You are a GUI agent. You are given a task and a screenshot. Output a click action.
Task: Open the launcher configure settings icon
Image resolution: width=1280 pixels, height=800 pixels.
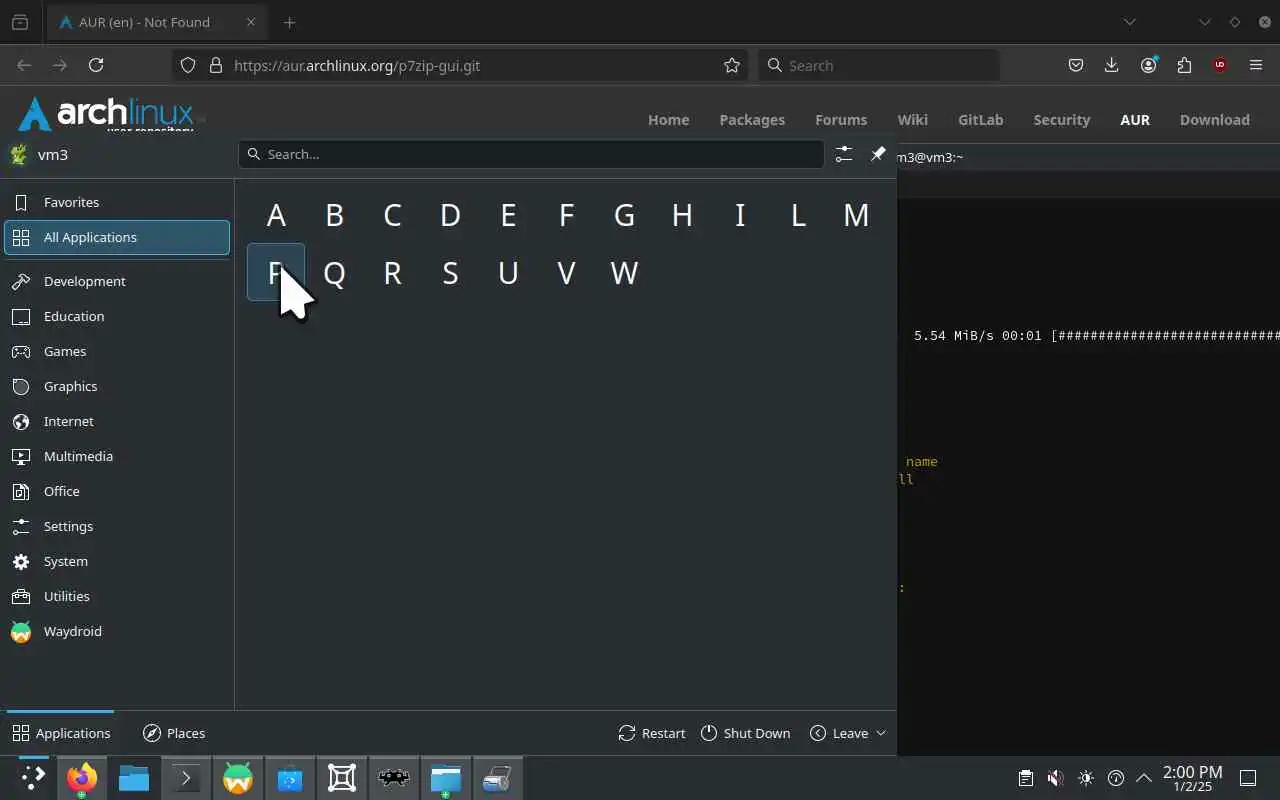coord(844,154)
